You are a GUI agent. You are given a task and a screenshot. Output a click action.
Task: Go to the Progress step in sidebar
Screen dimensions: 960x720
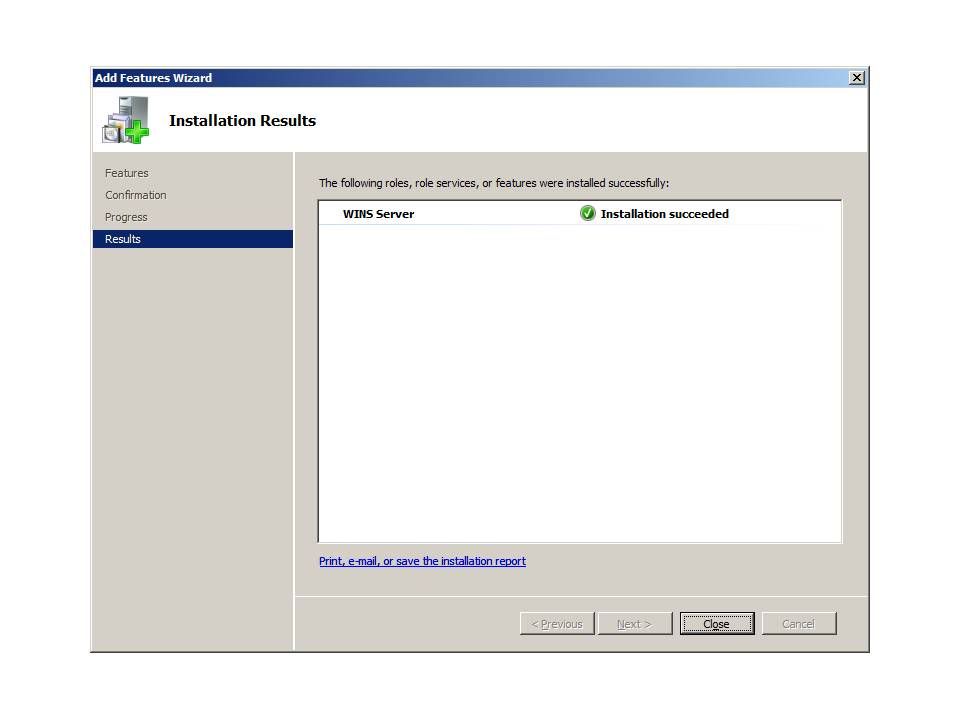[x=126, y=217]
